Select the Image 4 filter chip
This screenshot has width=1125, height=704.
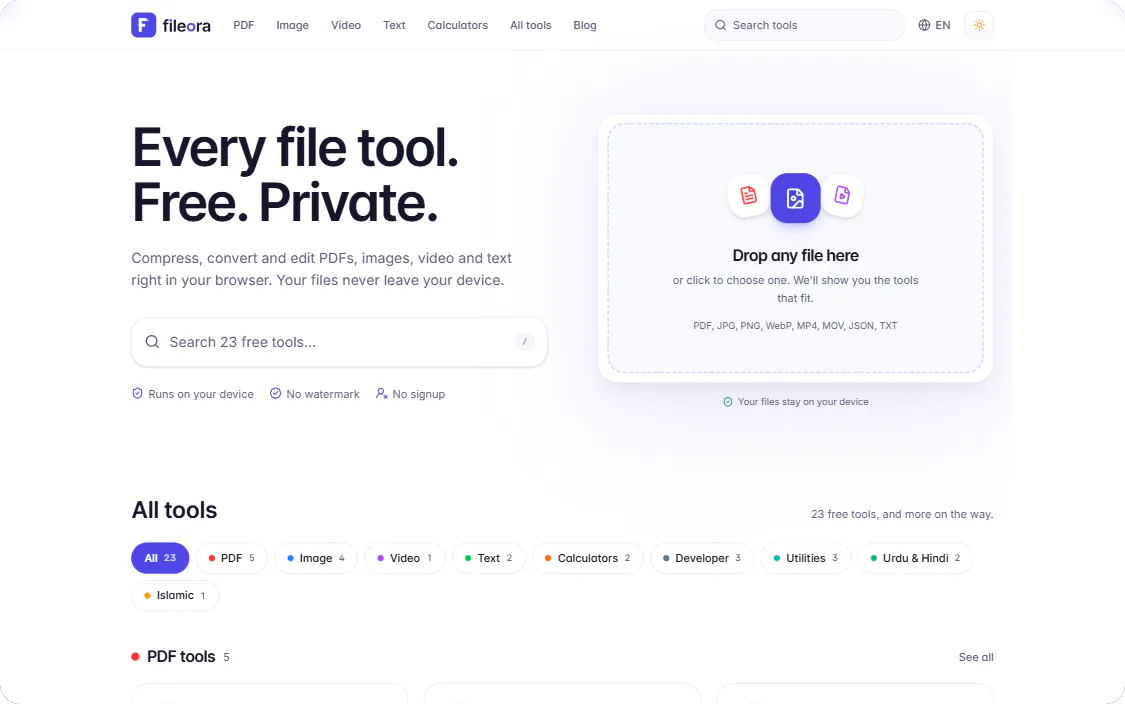click(x=316, y=558)
